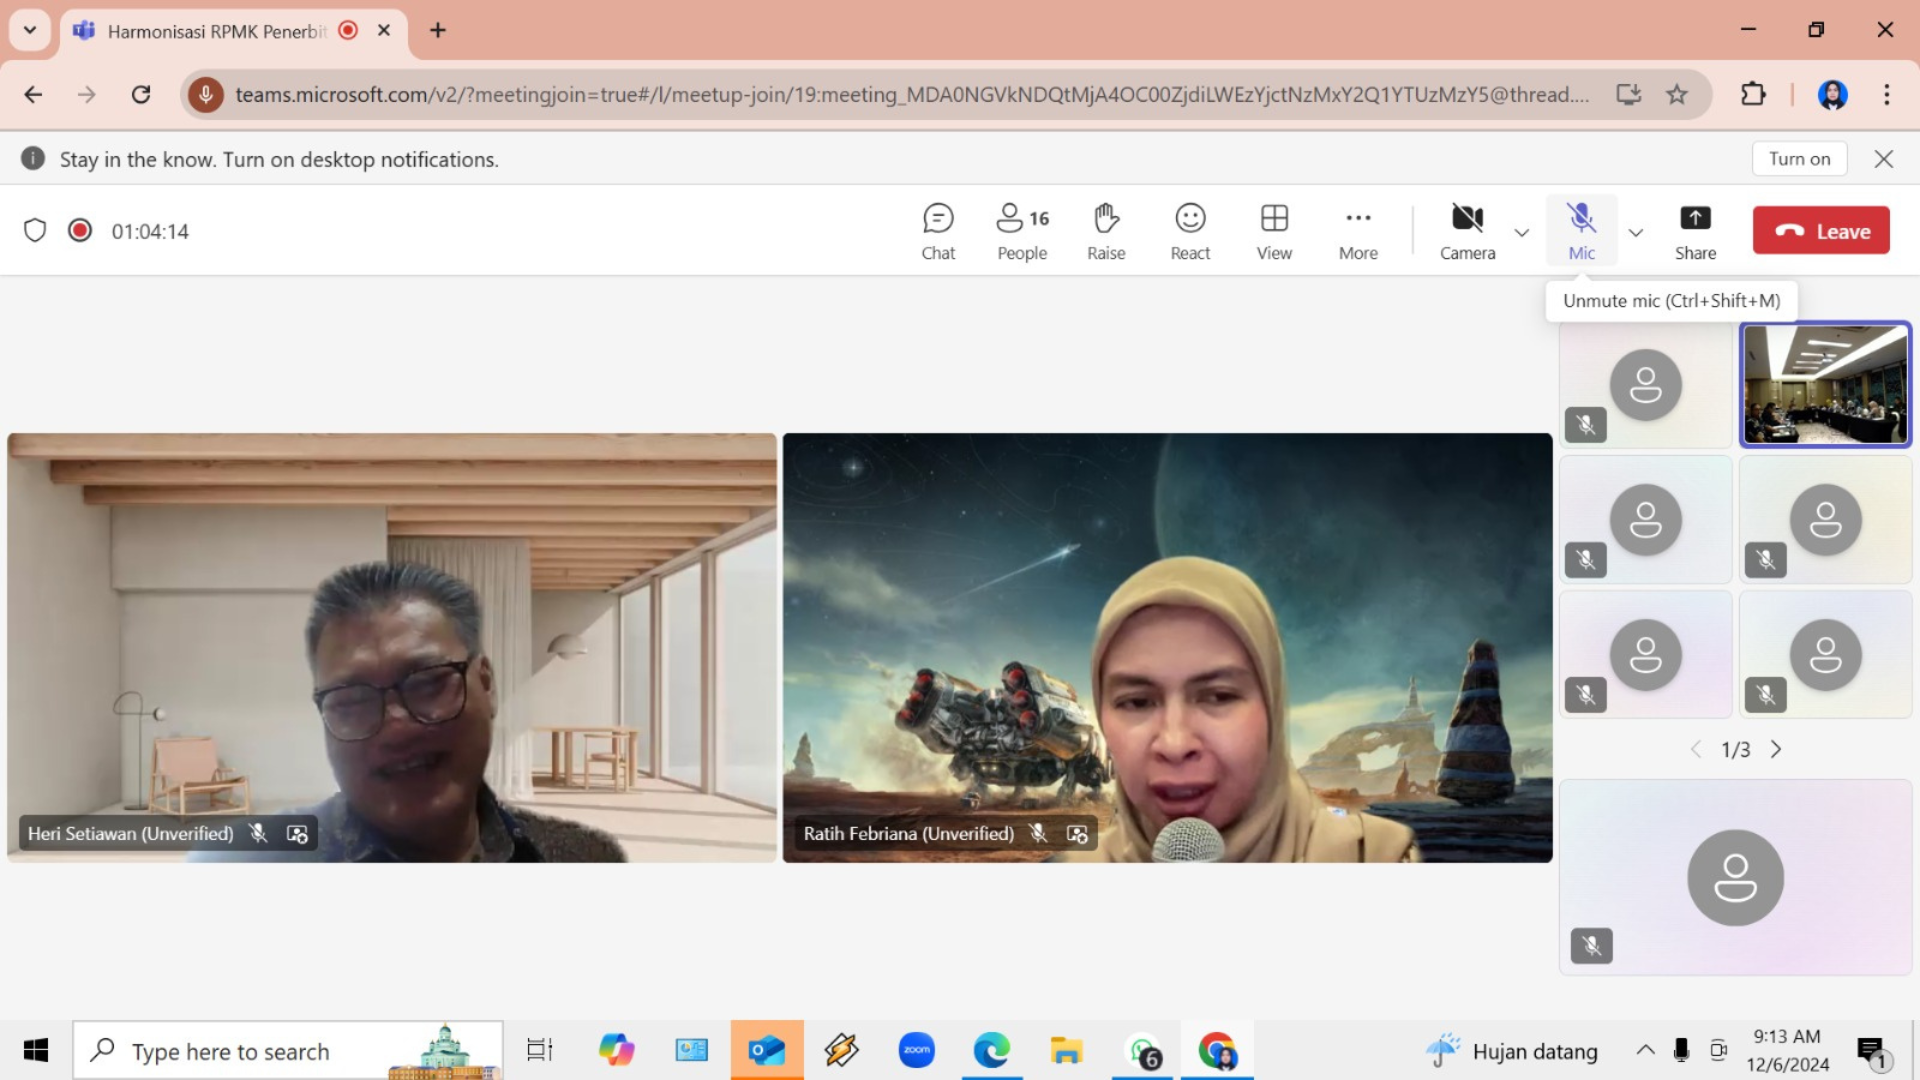
Task: Open the View layout options
Action: pos(1274,231)
